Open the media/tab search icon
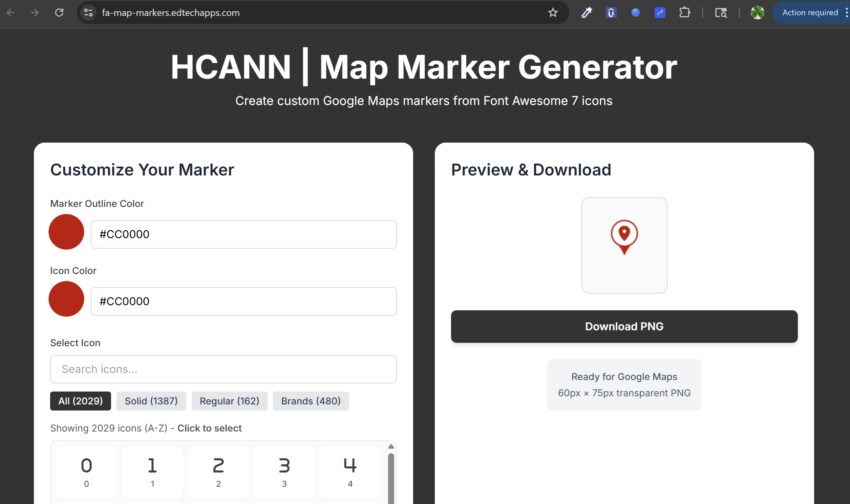Image resolution: width=850 pixels, height=504 pixels. (720, 12)
